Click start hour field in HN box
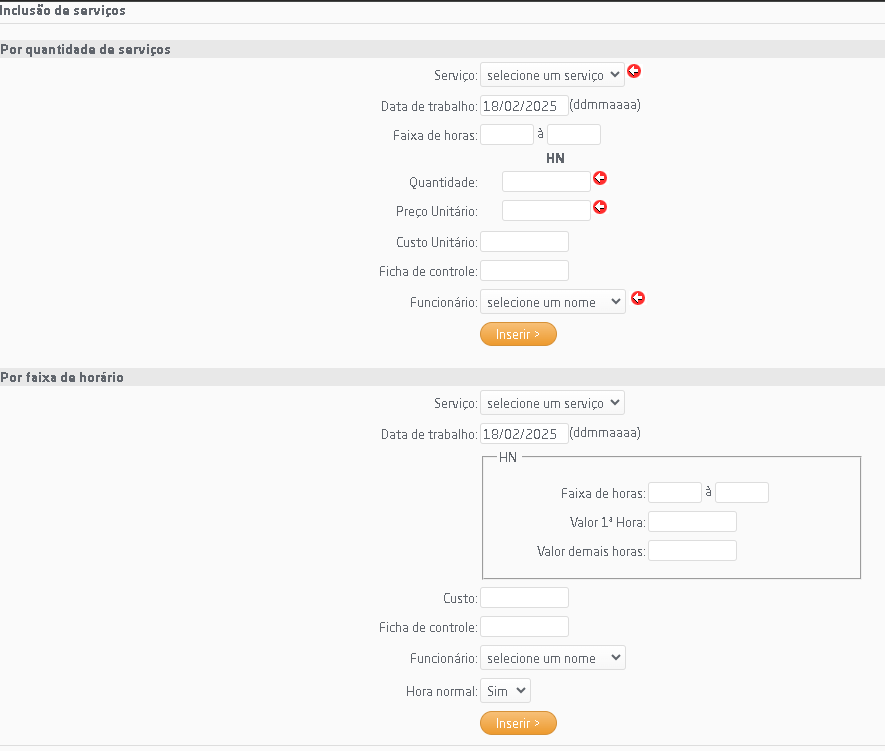Screen dimensions: 885x751 [x=675, y=493]
